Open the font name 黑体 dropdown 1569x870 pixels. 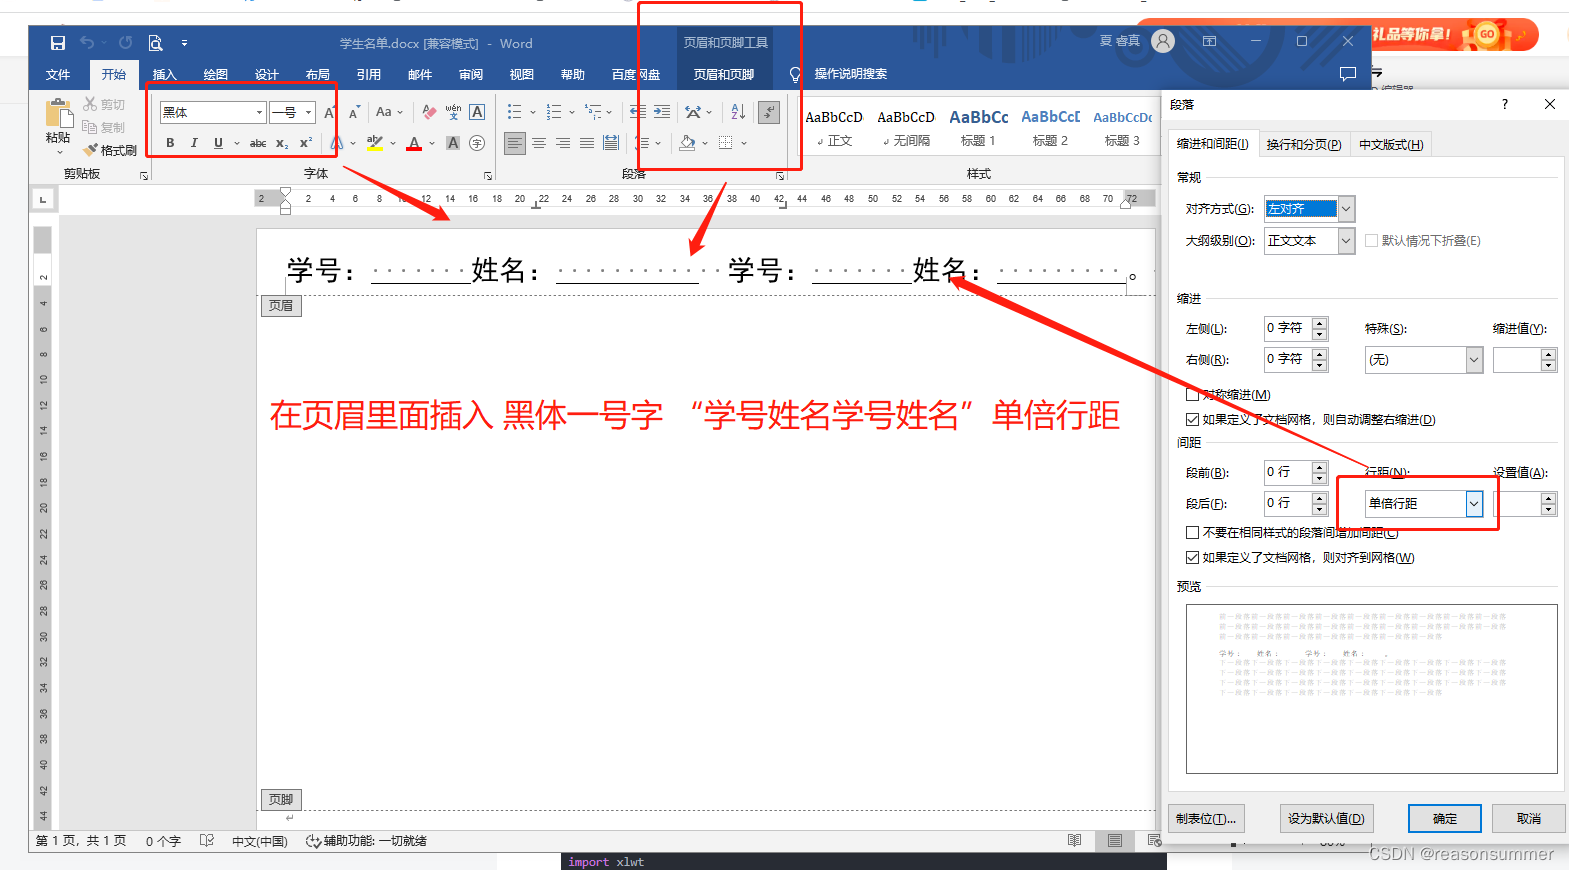259,112
